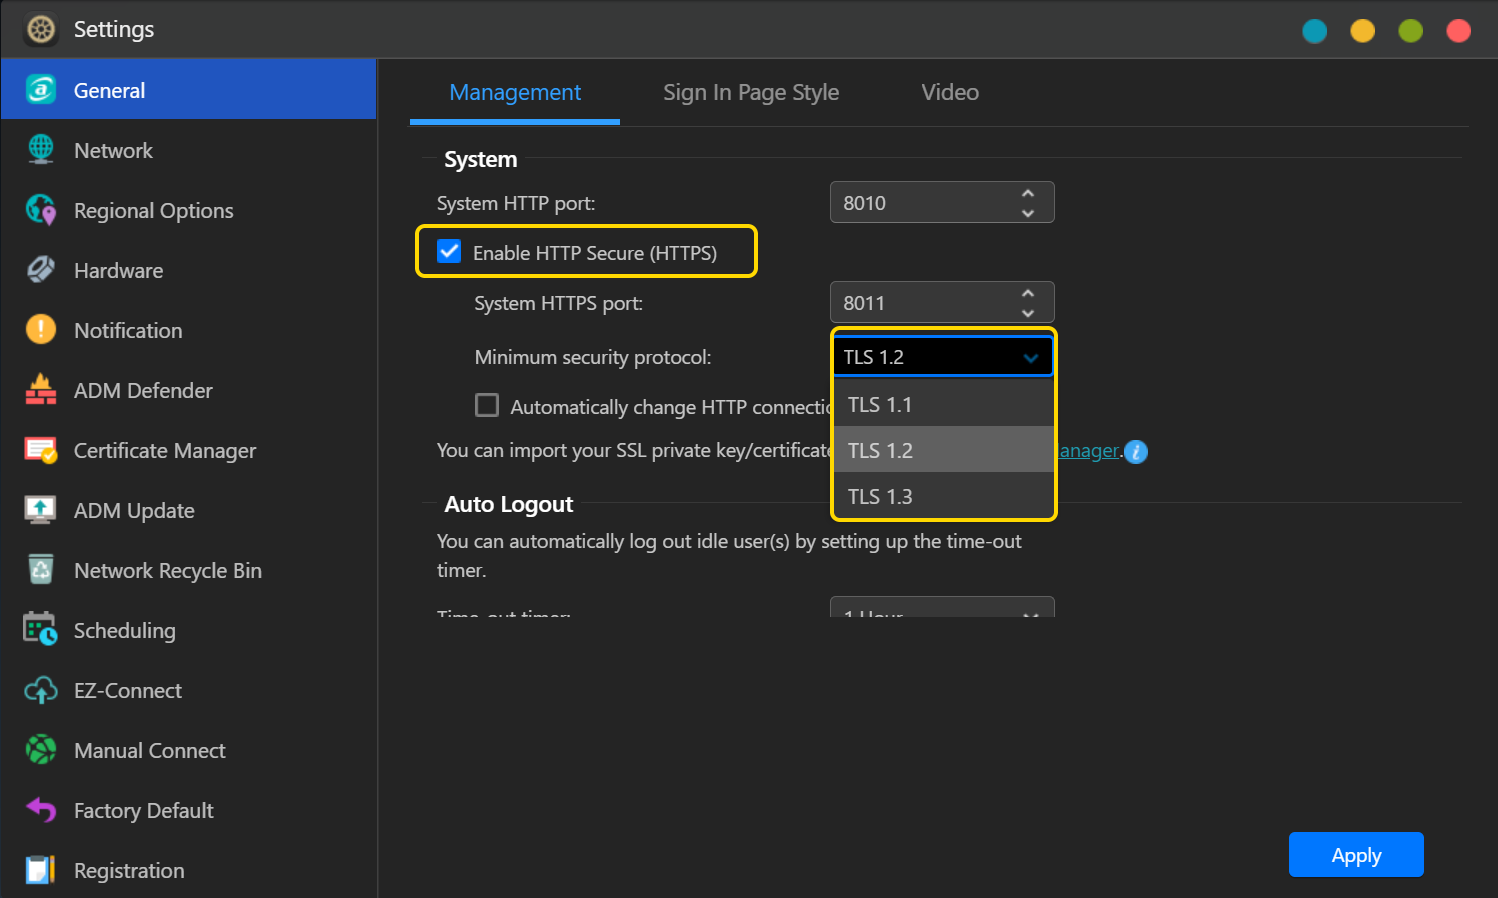Open Network Recycle Bin label in sidebar
Viewport: 1498px width, 898px height.
(x=168, y=571)
